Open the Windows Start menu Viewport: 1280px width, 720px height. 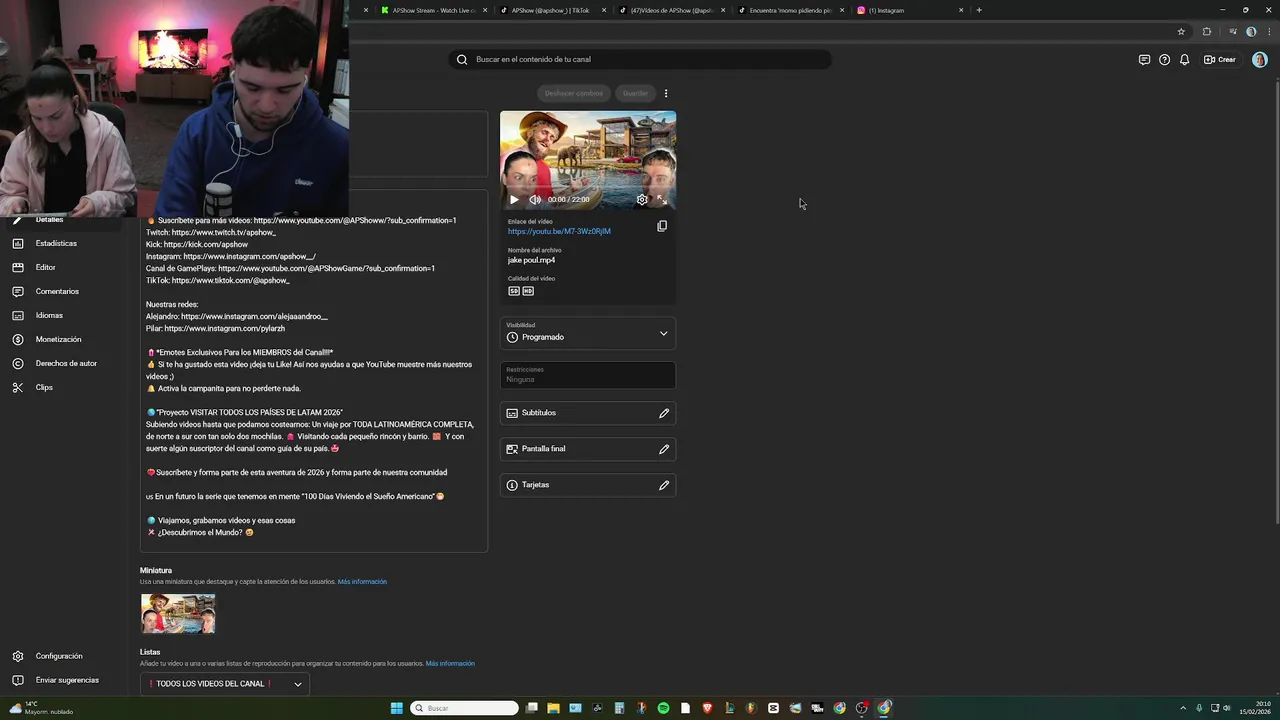pos(397,708)
